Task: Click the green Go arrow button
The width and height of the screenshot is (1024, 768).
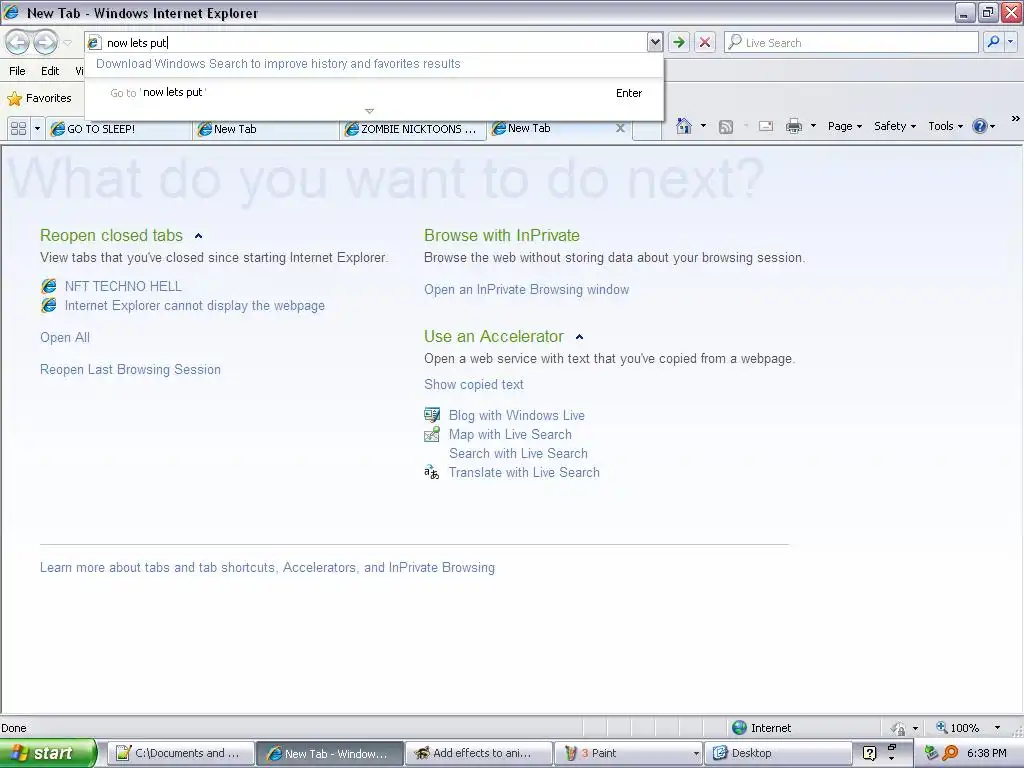Action: [x=679, y=42]
